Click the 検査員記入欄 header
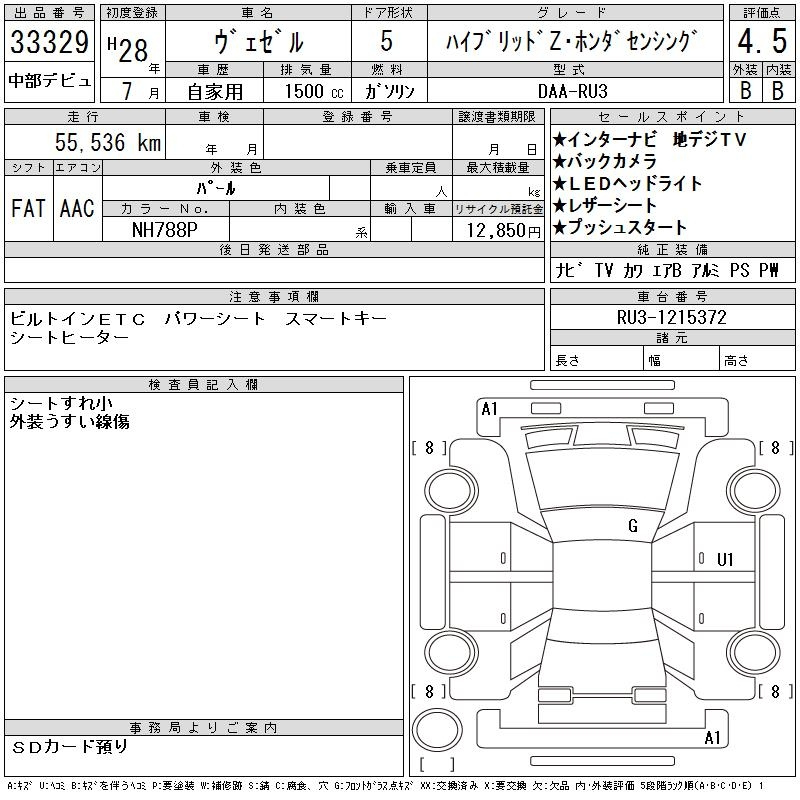This screenshot has height=800, width=800. (204, 384)
